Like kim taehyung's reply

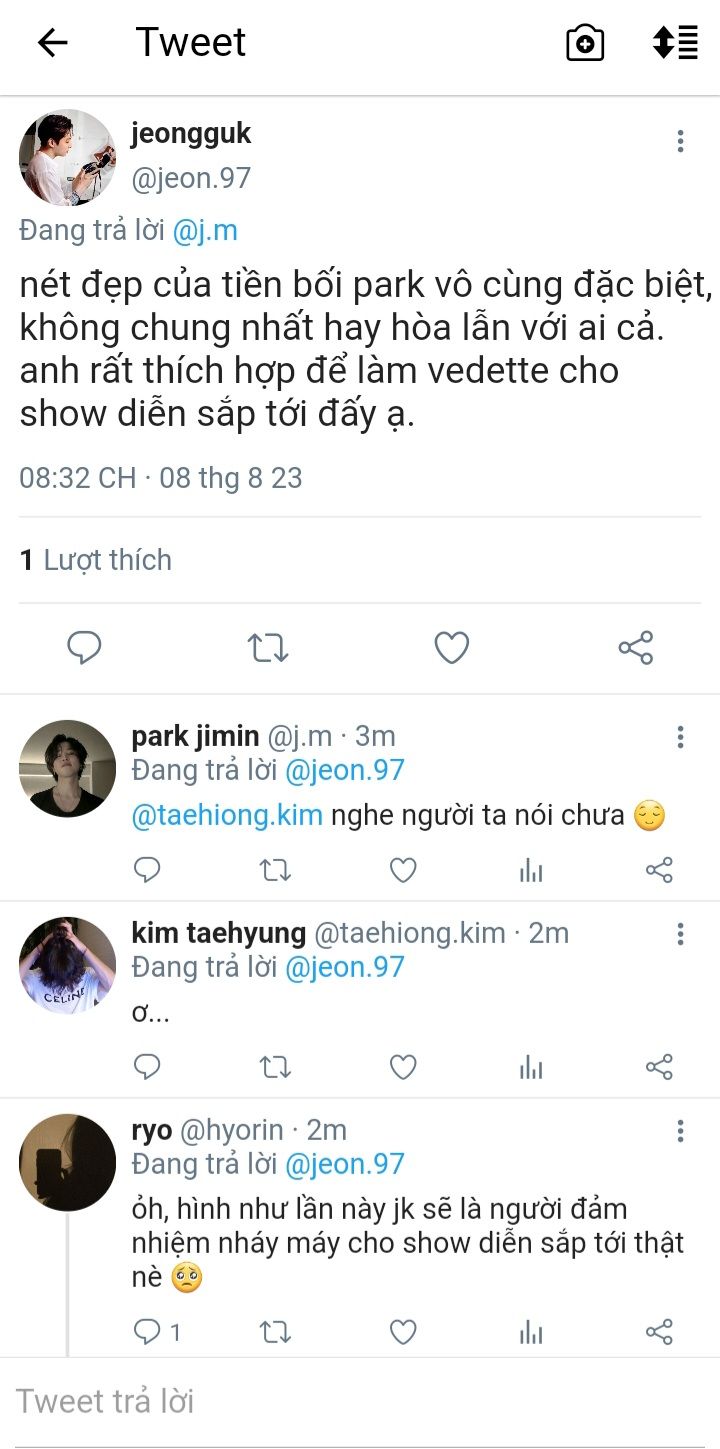pyautogui.click(x=403, y=1067)
